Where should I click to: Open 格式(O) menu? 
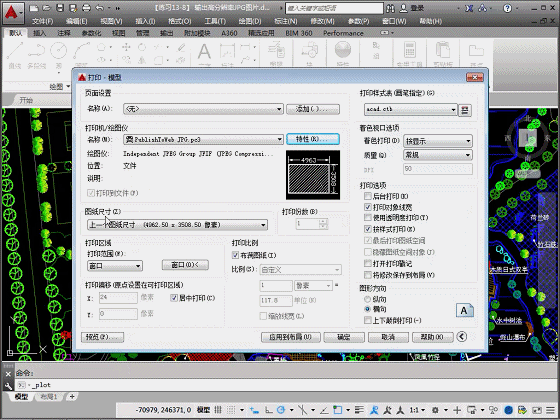pos(180,21)
